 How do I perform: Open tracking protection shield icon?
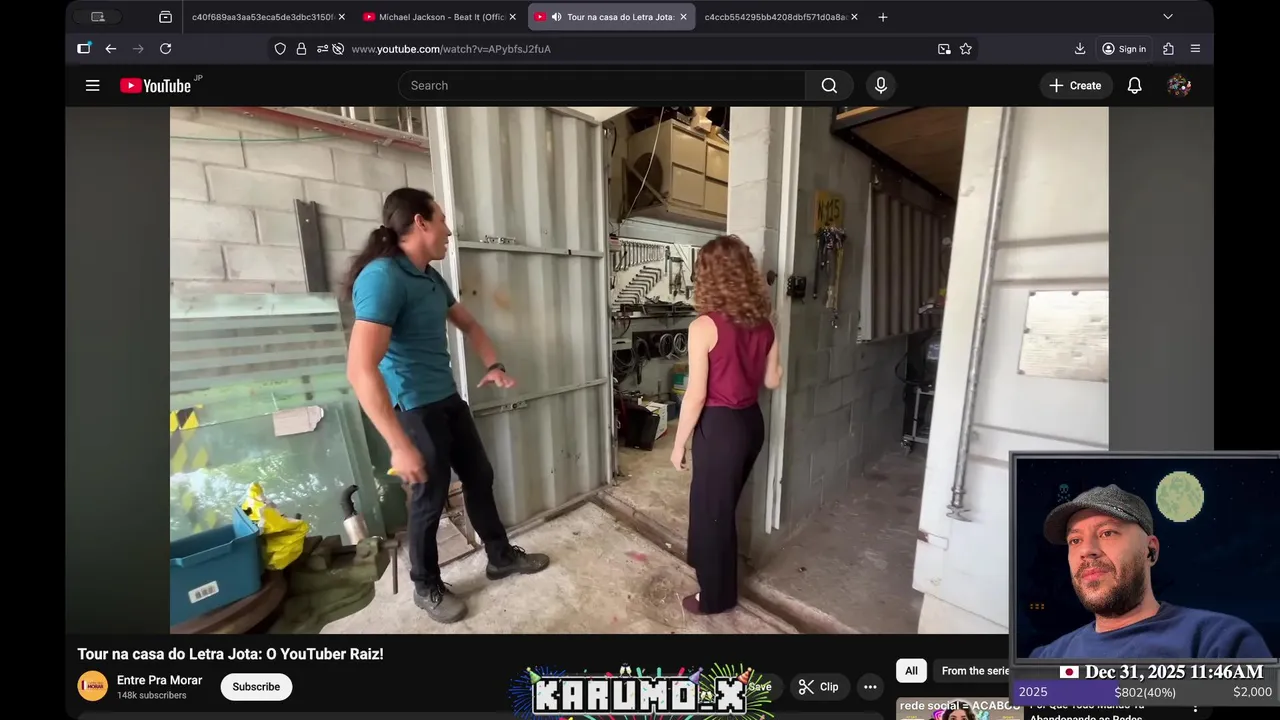280,49
